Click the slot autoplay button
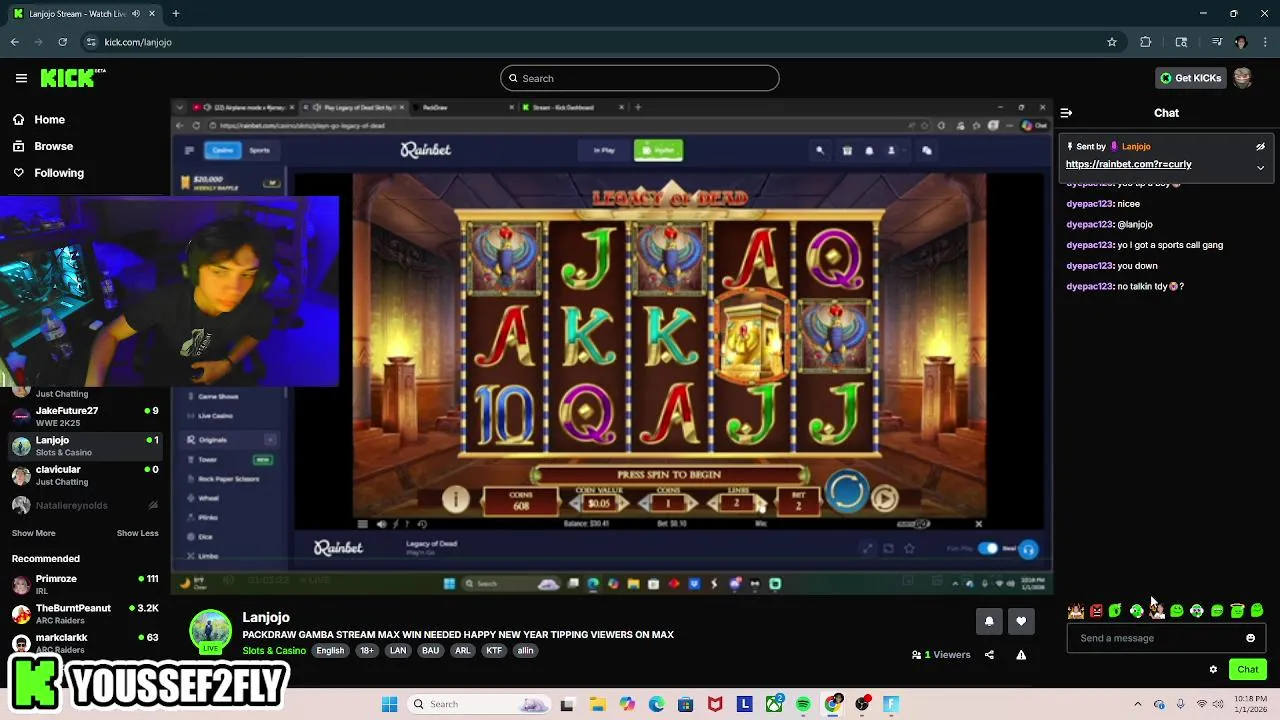This screenshot has height=720, width=1280. pos(884,498)
